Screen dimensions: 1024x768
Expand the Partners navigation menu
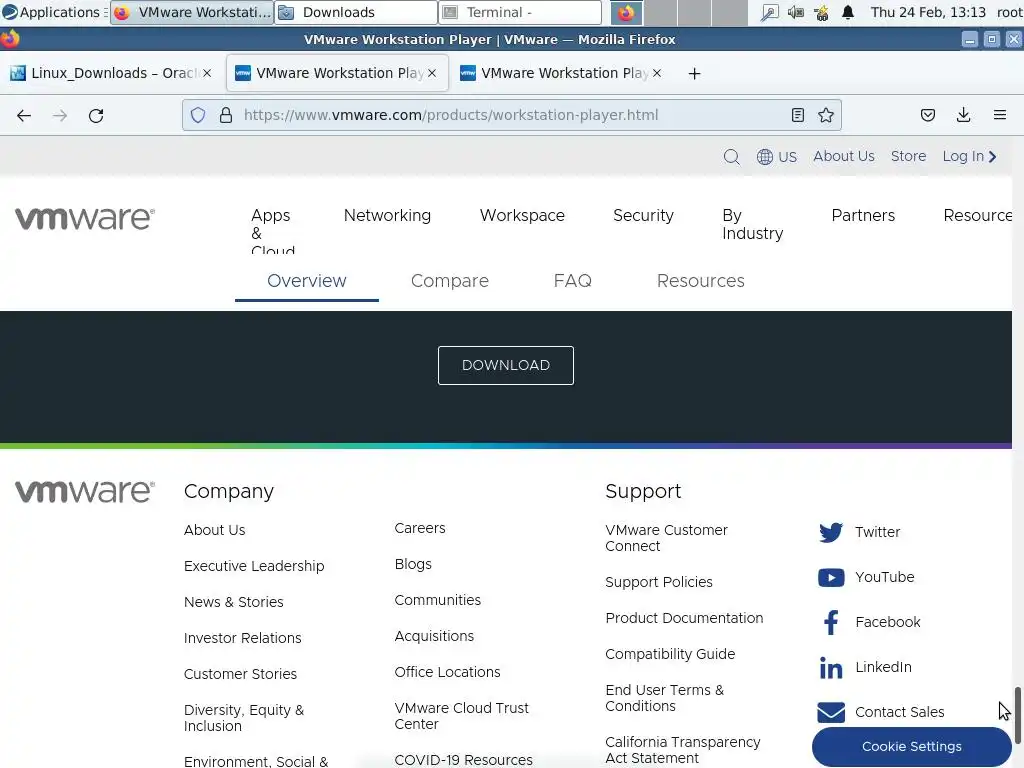pyautogui.click(x=863, y=216)
